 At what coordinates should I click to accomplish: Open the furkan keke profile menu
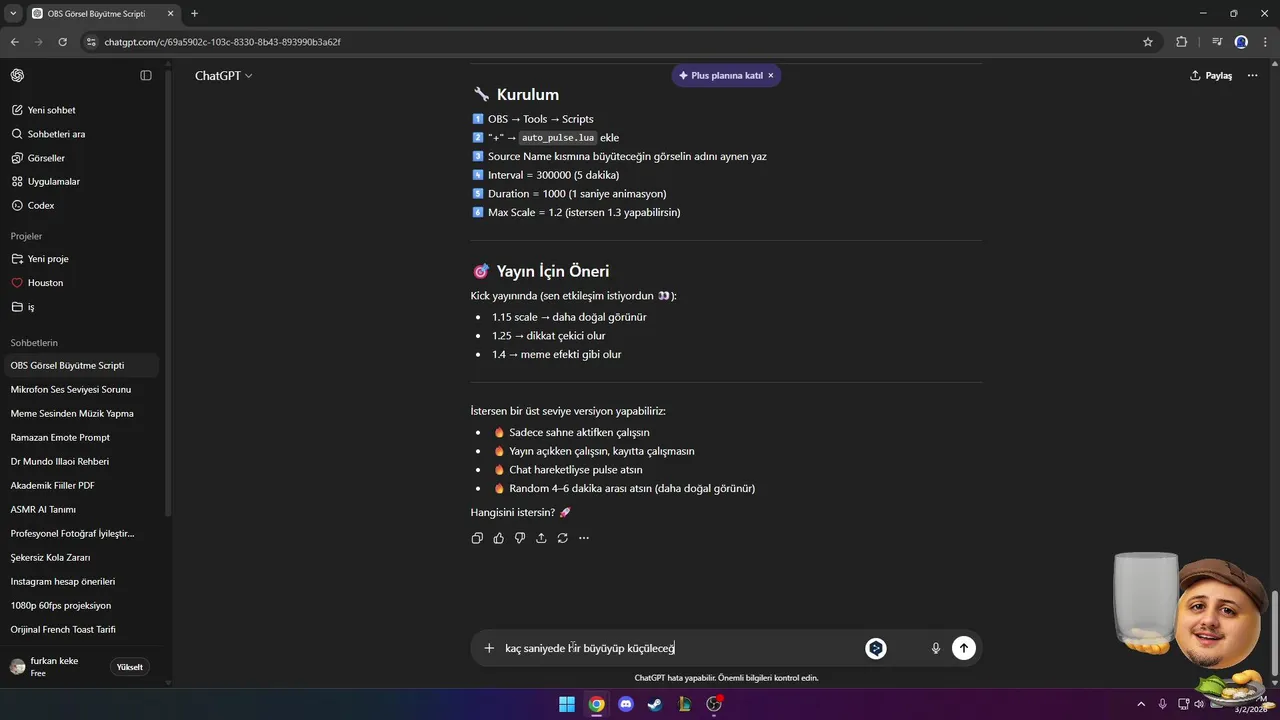(55, 667)
